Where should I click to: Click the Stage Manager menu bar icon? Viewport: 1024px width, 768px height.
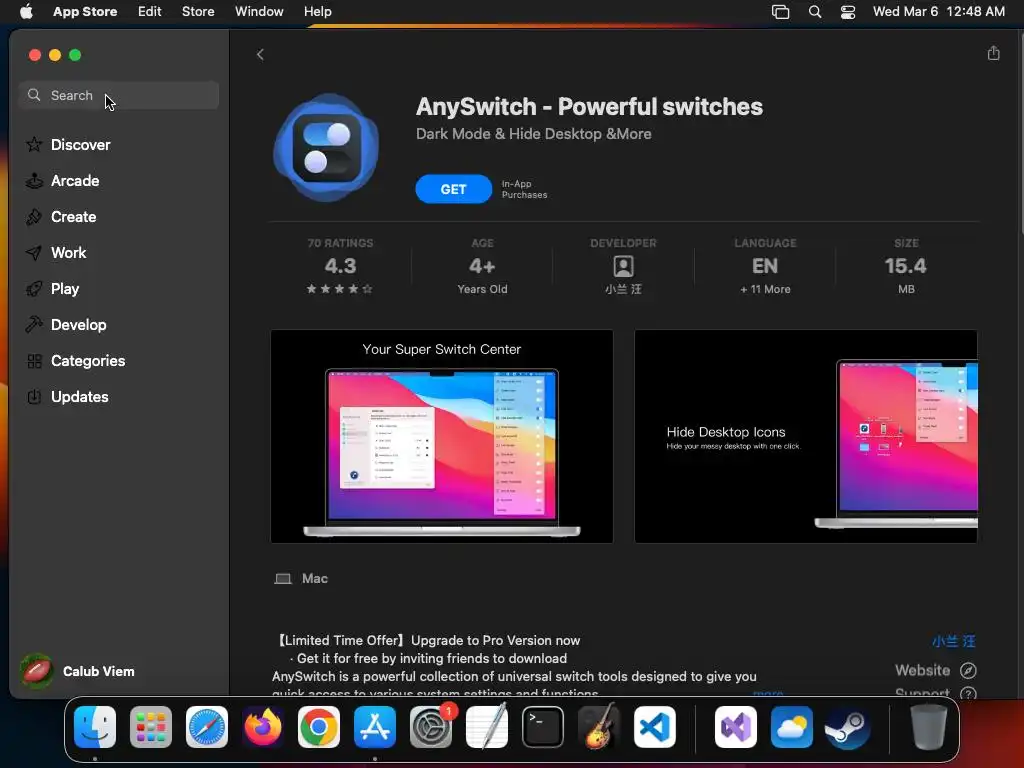780,12
